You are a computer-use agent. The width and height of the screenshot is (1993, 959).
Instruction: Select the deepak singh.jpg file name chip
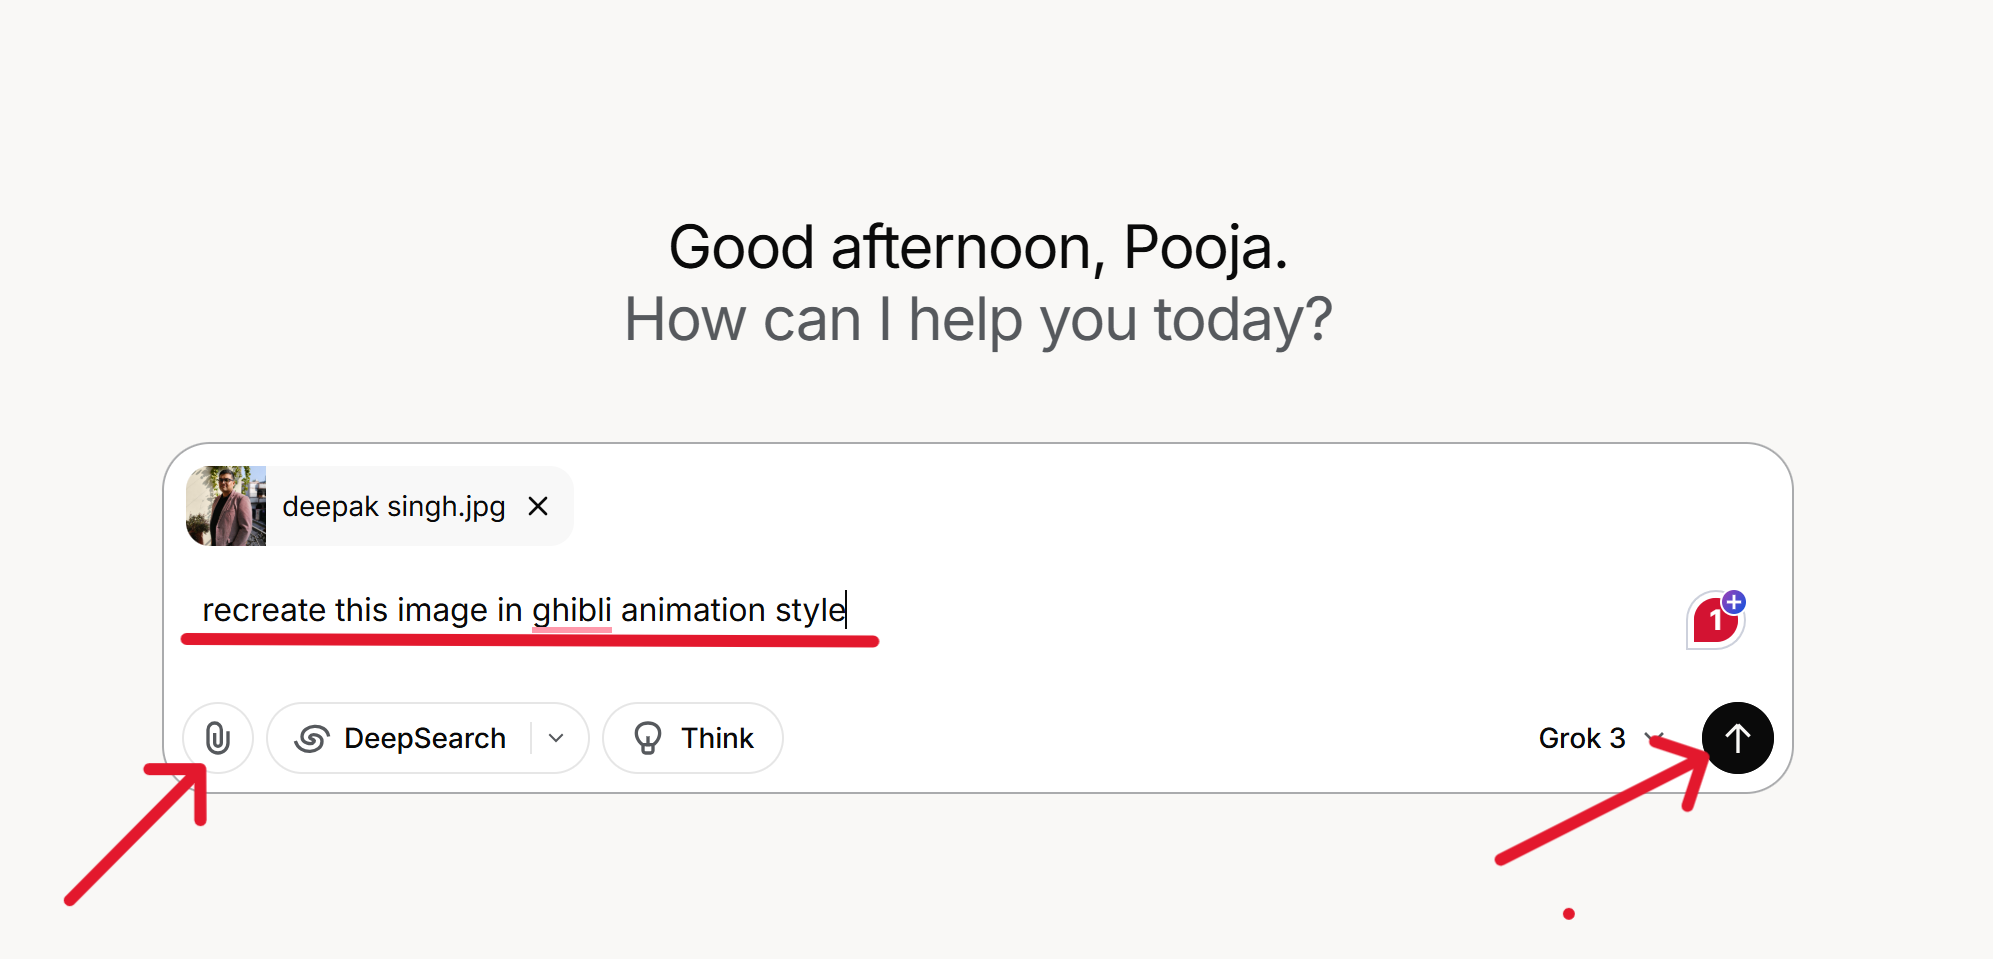click(380, 506)
